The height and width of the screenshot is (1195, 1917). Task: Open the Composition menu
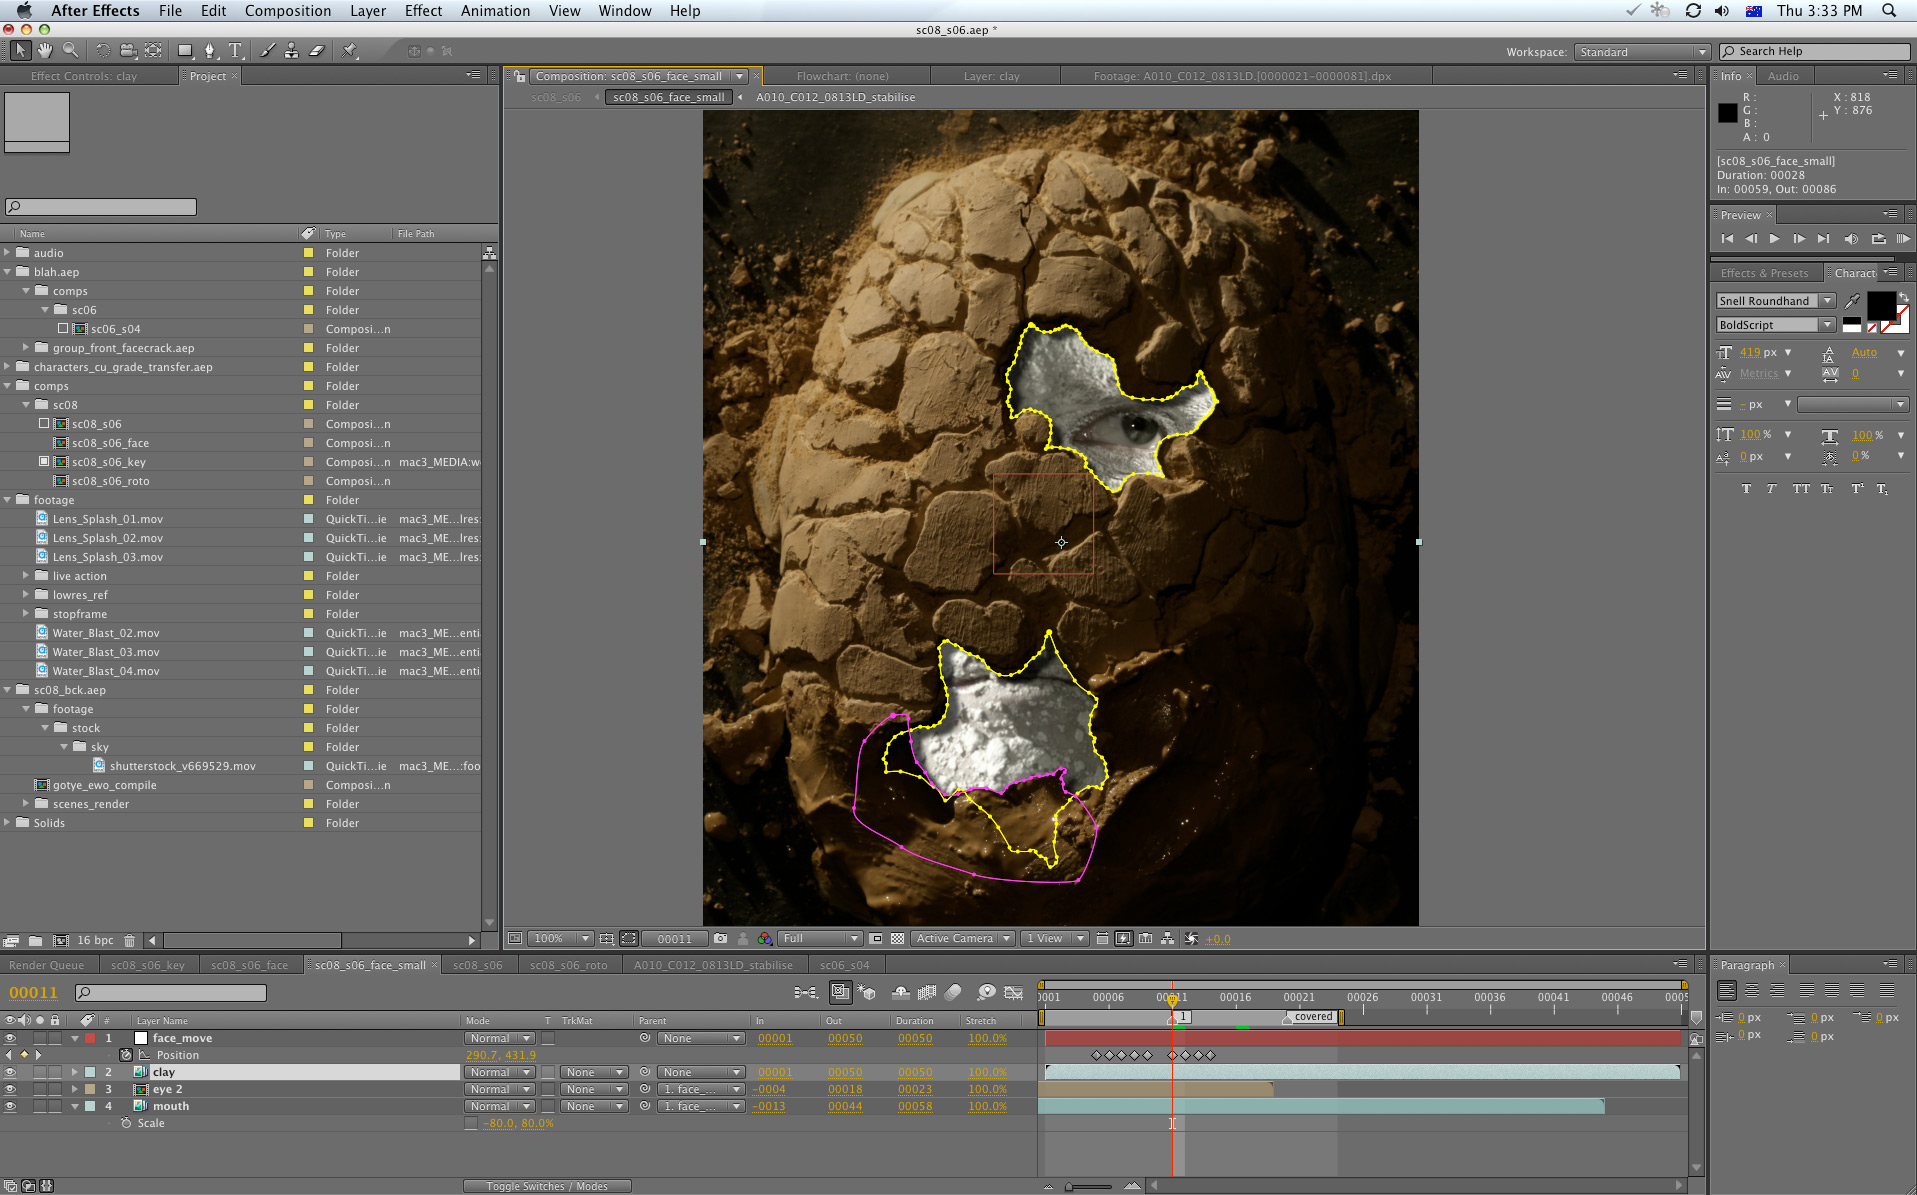(x=288, y=11)
